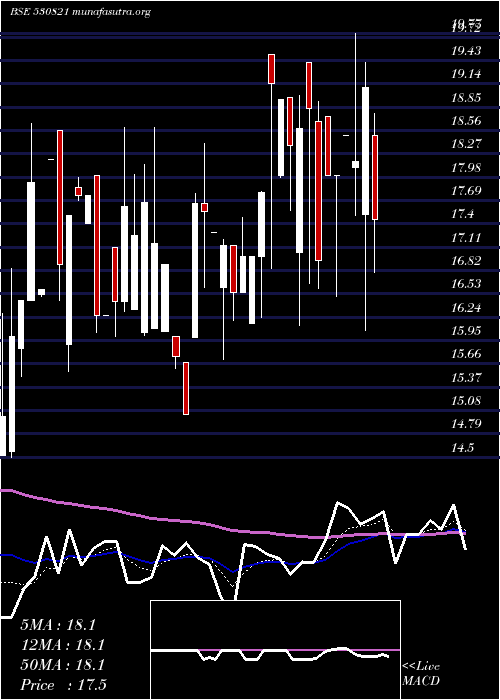Select the 15.66 price axis label

point(466,354)
